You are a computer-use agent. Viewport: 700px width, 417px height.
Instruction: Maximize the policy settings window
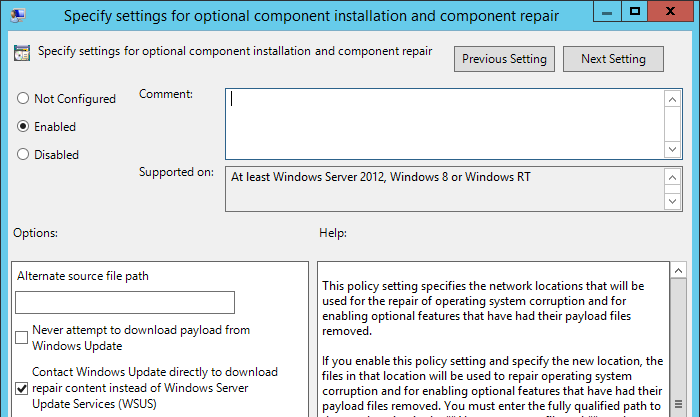coord(634,12)
